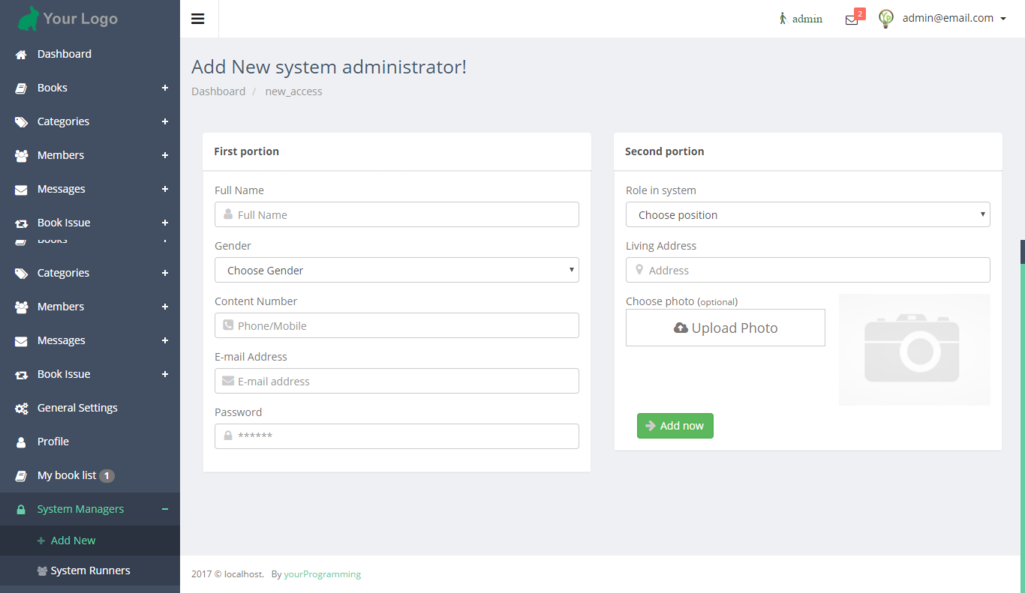Click the hamburger menu toggle icon
Image resolution: width=1025 pixels, height=593 pixels.
tap(198, 18)
